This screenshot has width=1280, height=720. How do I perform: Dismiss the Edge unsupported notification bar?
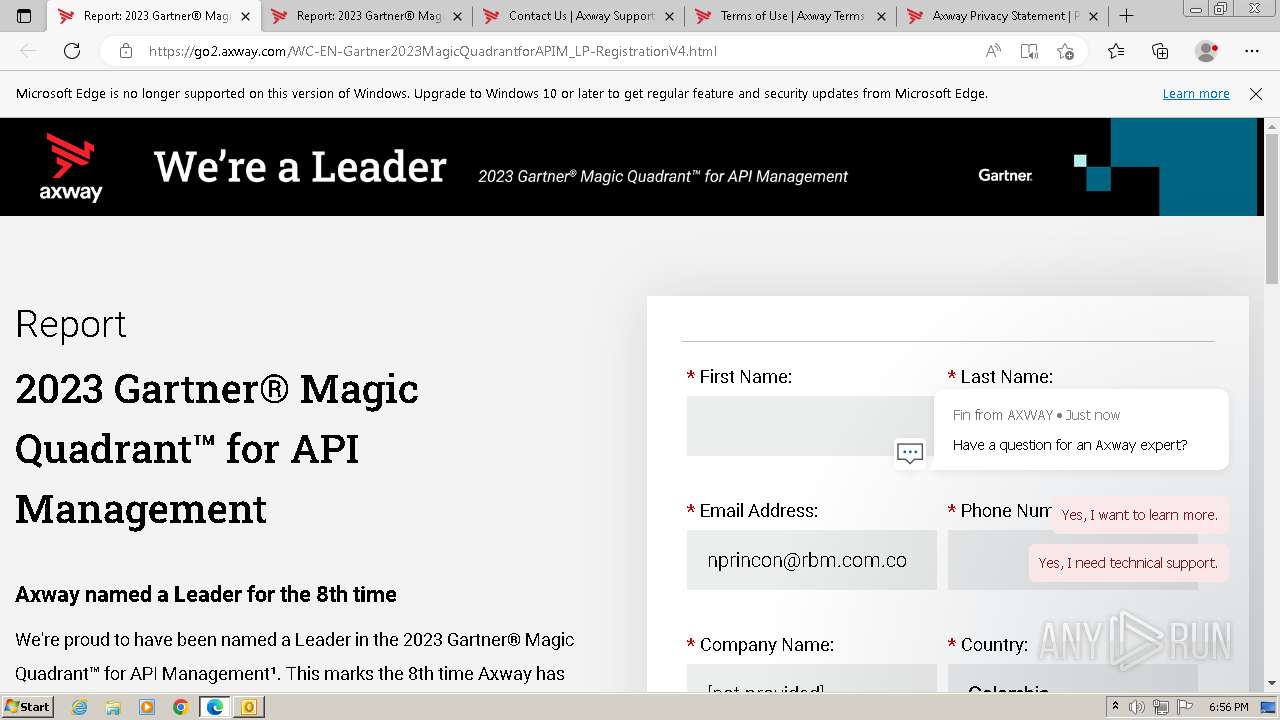1256,94
